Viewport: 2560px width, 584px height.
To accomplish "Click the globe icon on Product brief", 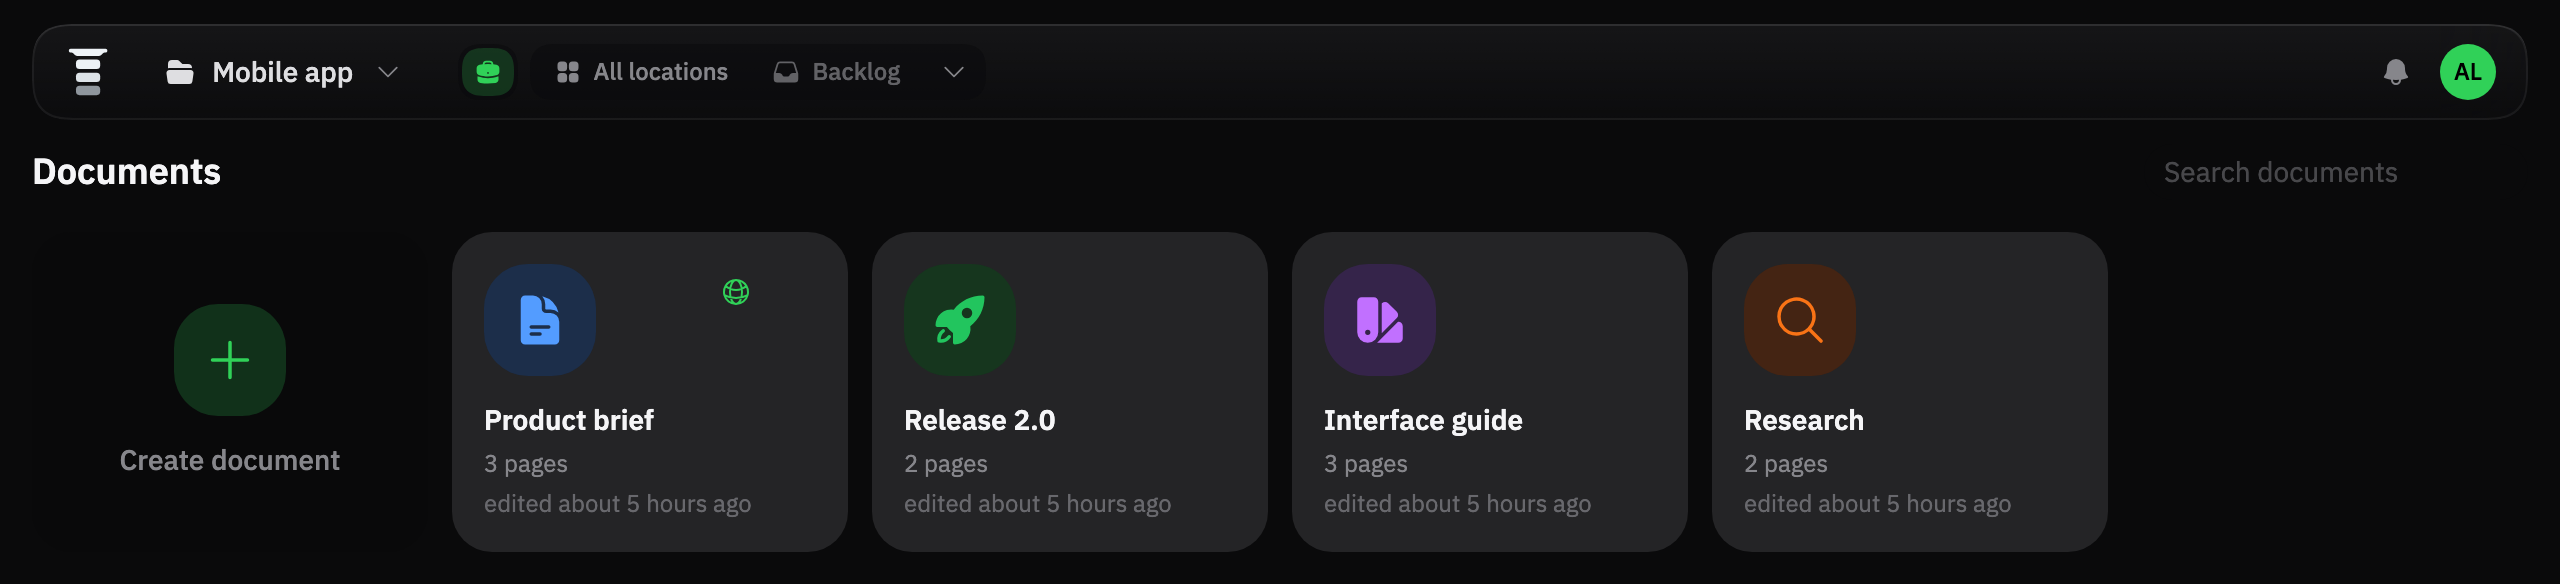I will (736, 292).
